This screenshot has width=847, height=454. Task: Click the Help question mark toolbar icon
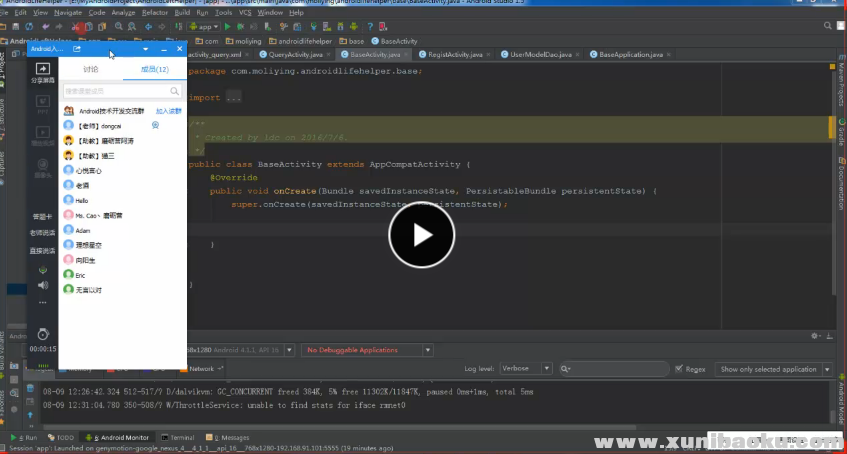(x=372, y=27)
